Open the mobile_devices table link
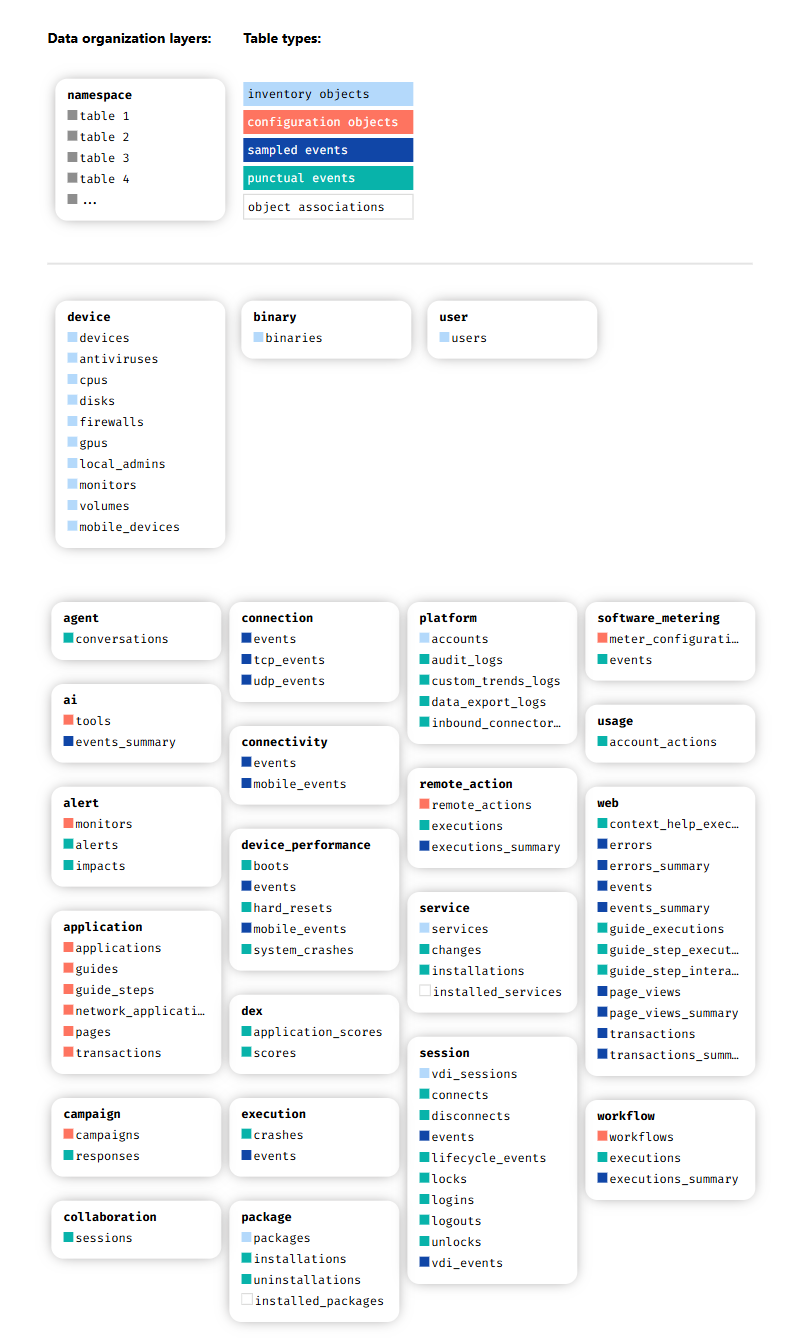This screenshot has height=1342, width=800. pyautogui.click(x=129, y=527)
